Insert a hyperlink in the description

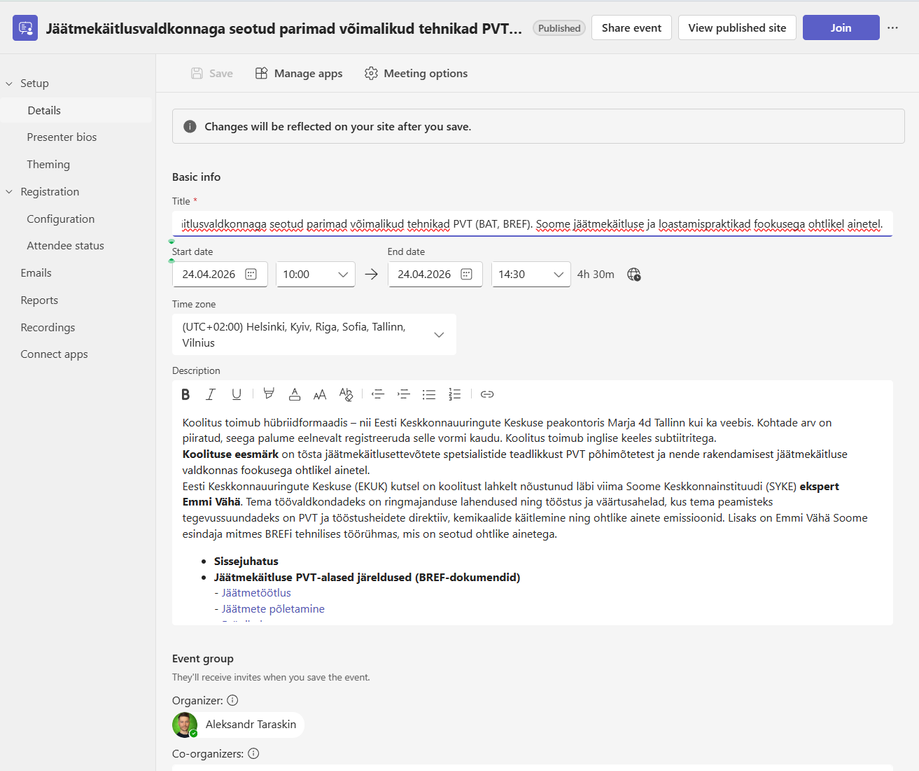(x=487, y=394)
